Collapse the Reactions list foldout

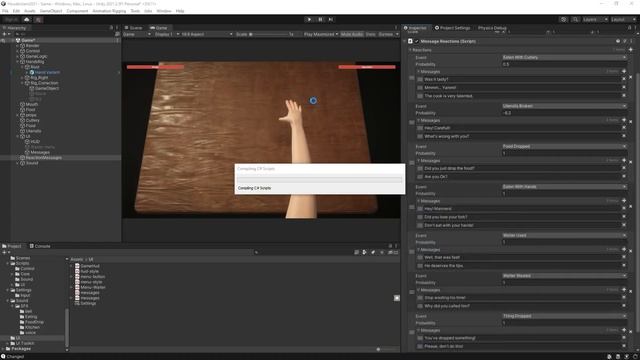pyautogui.click(x=410, y=50)
